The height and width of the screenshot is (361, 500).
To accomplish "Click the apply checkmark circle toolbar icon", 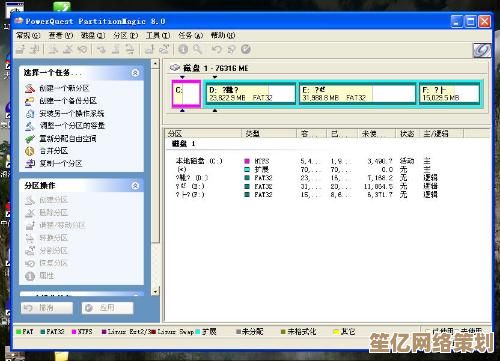I will (246, 49).
